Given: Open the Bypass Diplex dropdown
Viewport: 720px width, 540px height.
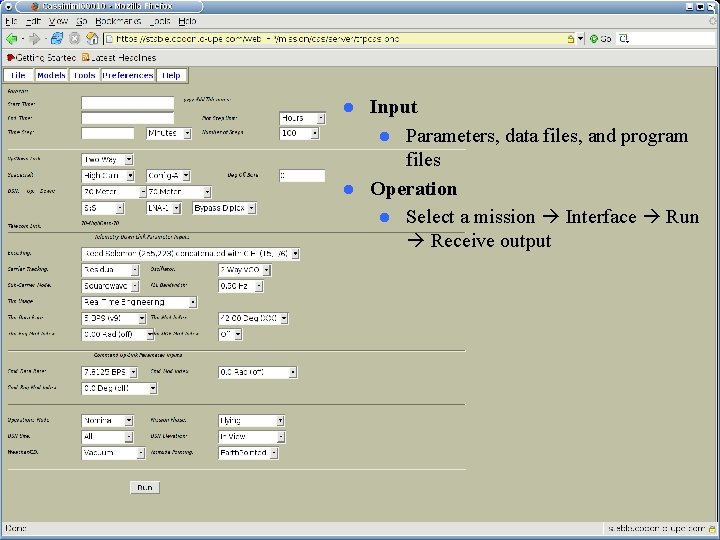Looking at the screenshot, I should (224, 208).
